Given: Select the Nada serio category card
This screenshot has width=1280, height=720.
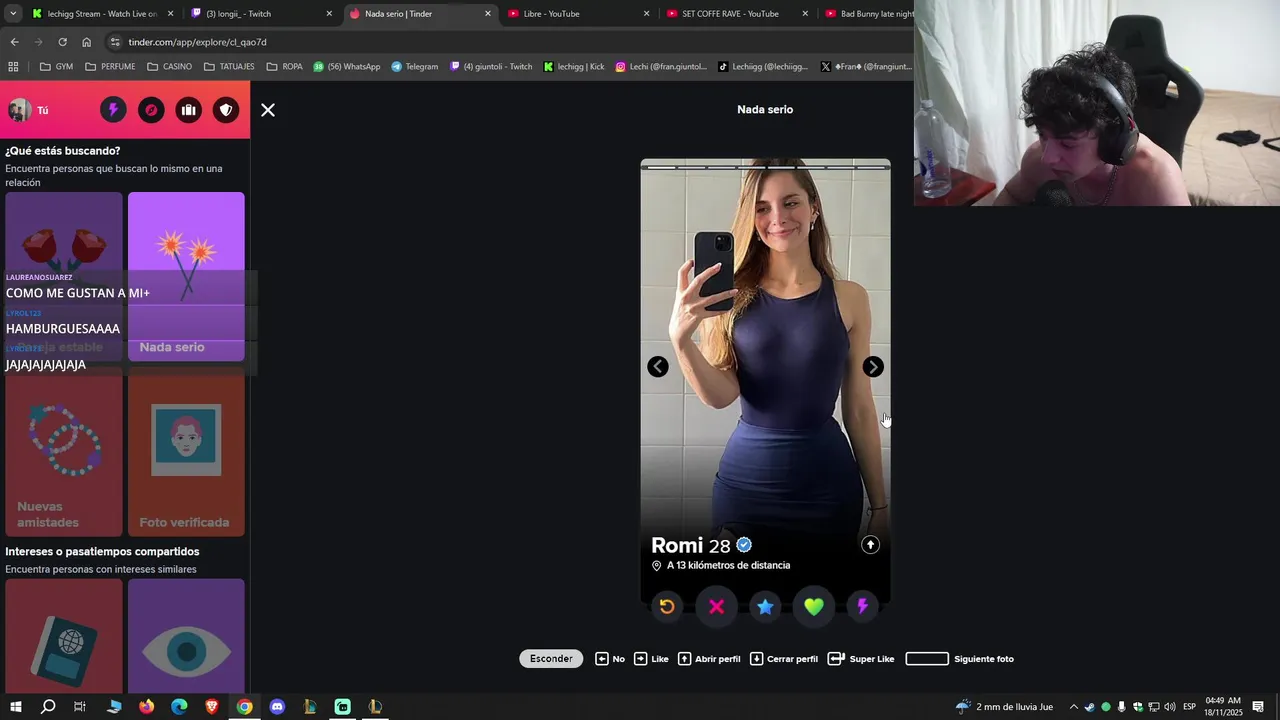Looking at the screenshot, I should pyautogui.click(x=186, y=276).
